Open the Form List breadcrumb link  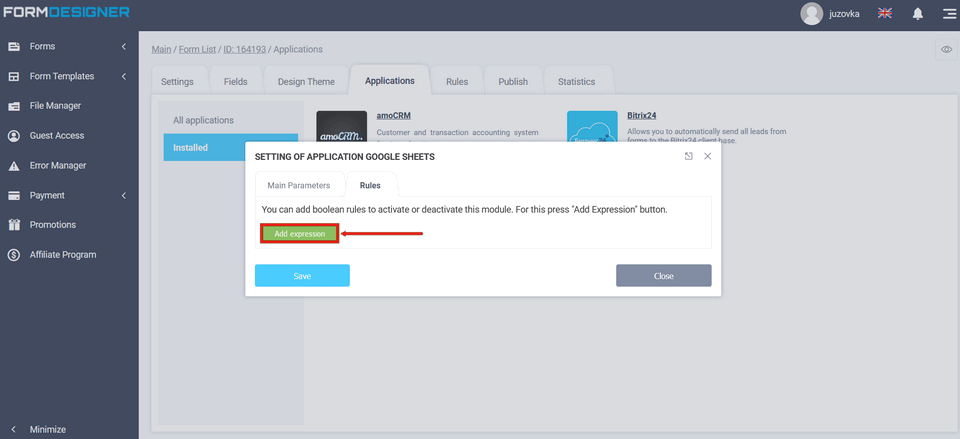tap(198, 49)
